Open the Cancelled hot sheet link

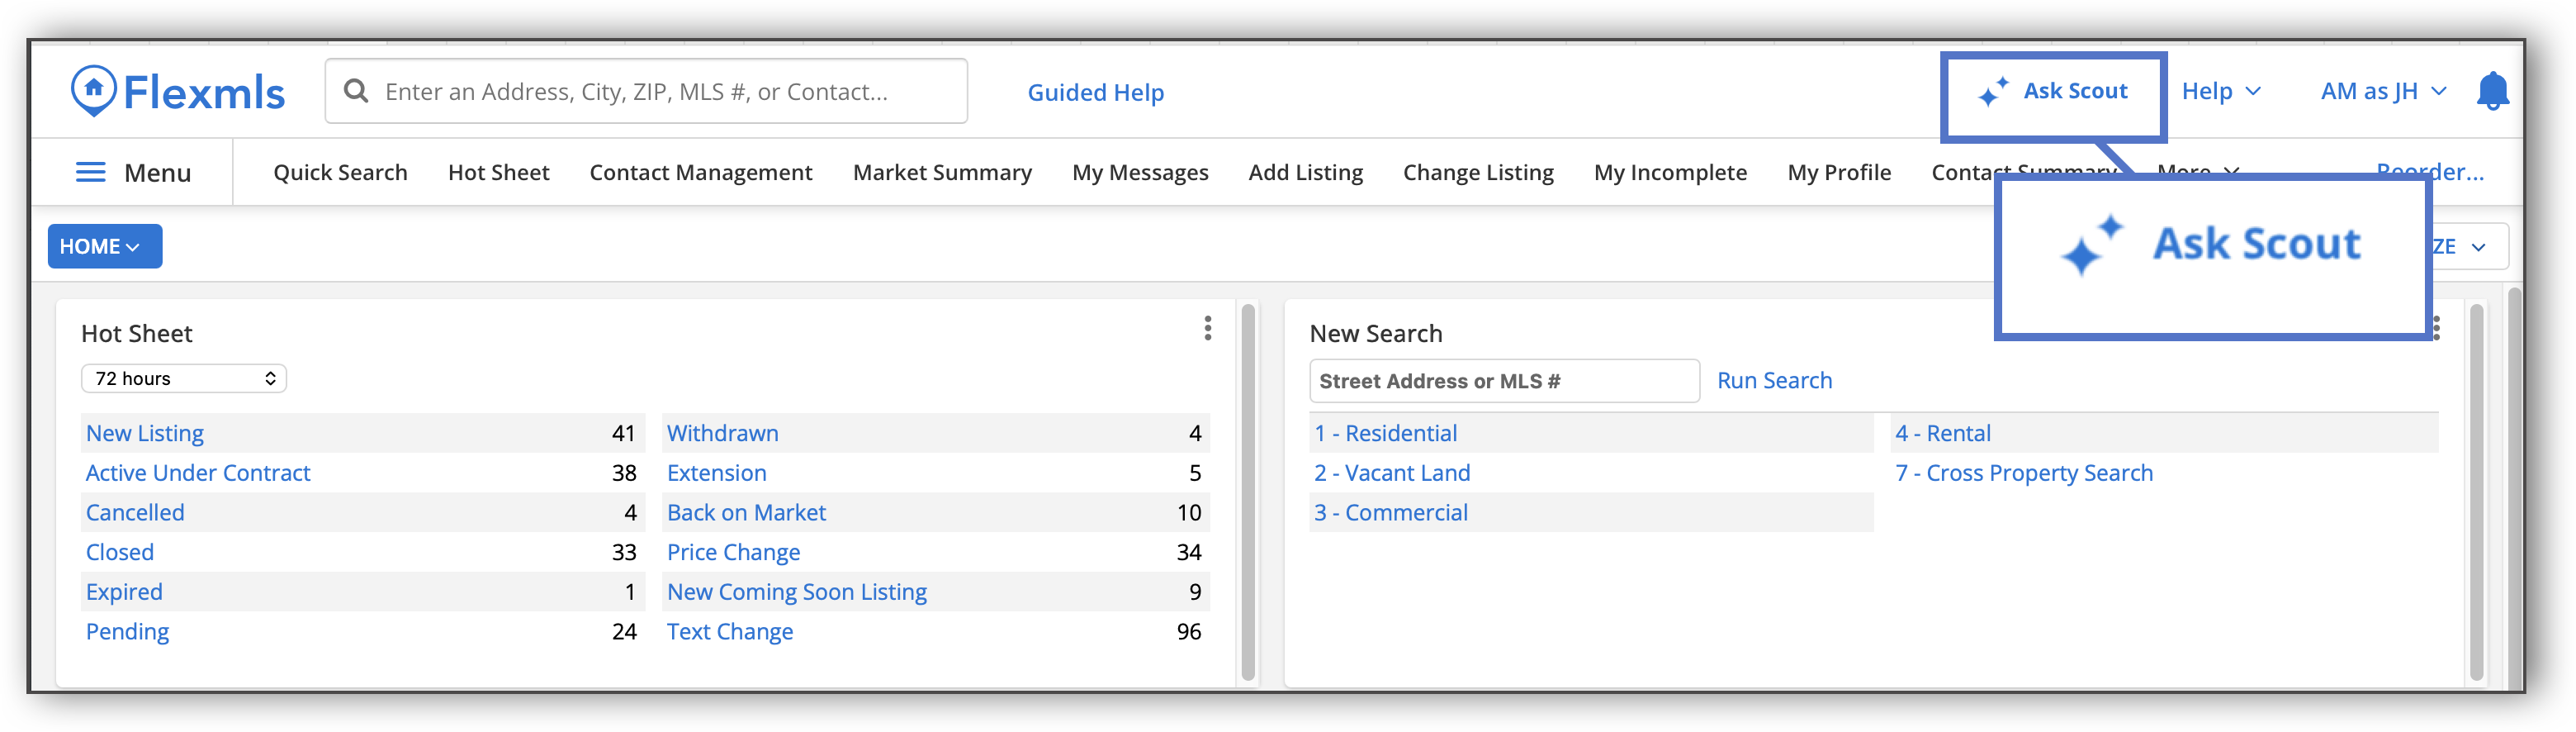[135, 512]
